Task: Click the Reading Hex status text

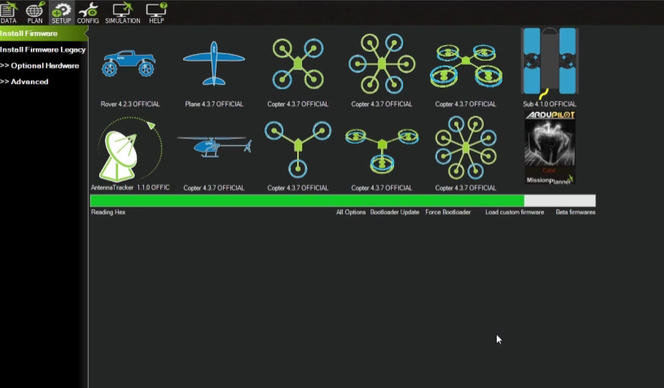Action: pos(108,212)
